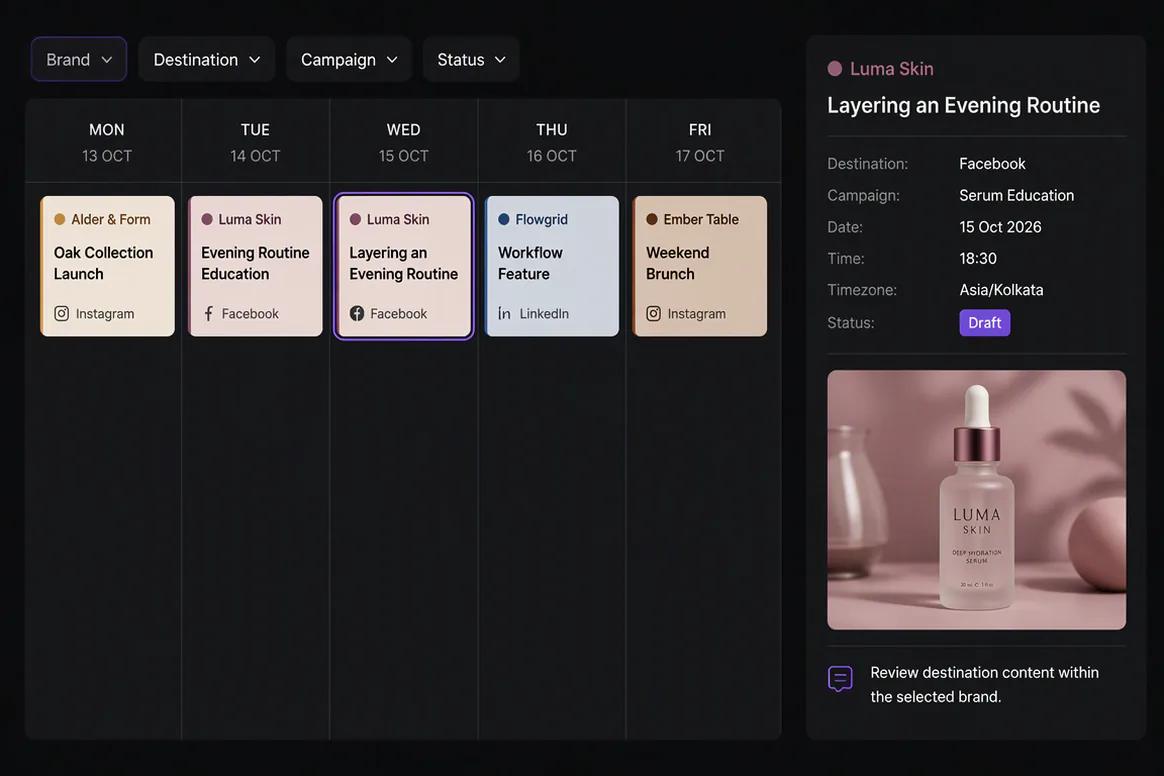1164x776 pixels.
Task: Click the 'Alder & Form' brand label
Action: (x=111, y=219)
